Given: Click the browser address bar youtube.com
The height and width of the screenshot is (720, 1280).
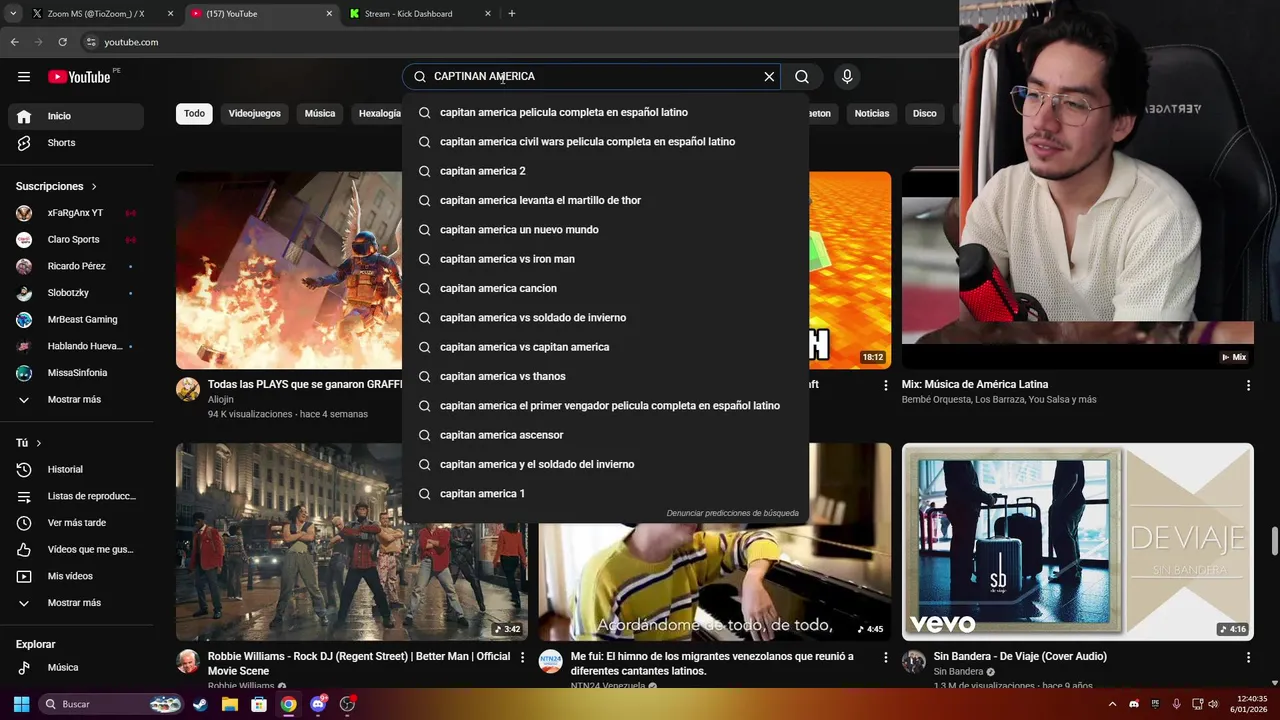Looking at the screenshot, I should click(131, 42).
